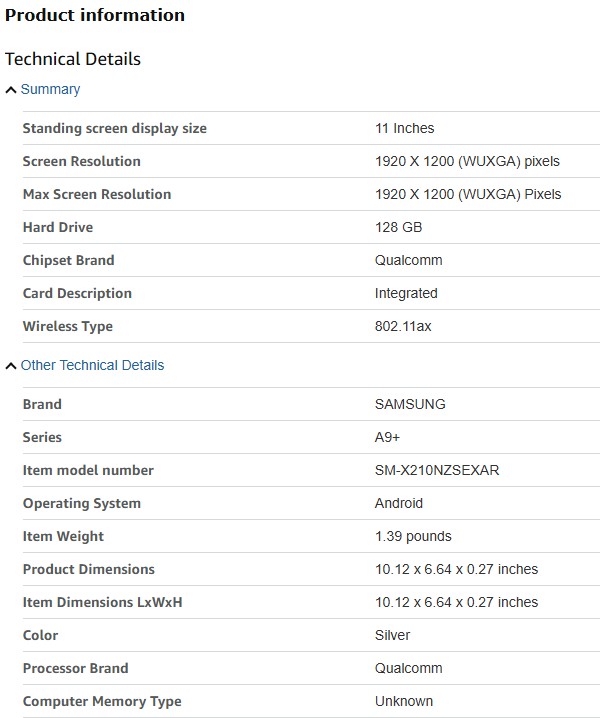Toggle the Other Technical Details link text
Image resolution: width=600 pixels, height=718 pixels.
pyautogui.click(x=92, y=365)
